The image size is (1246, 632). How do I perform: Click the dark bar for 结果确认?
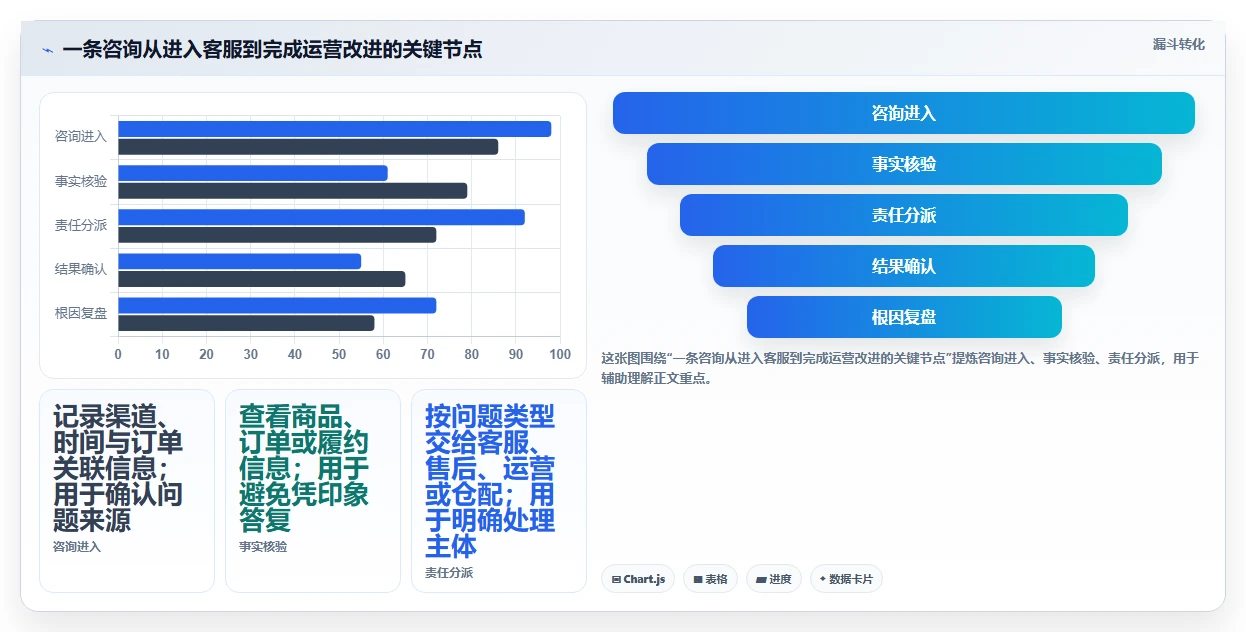click(262, 279)
